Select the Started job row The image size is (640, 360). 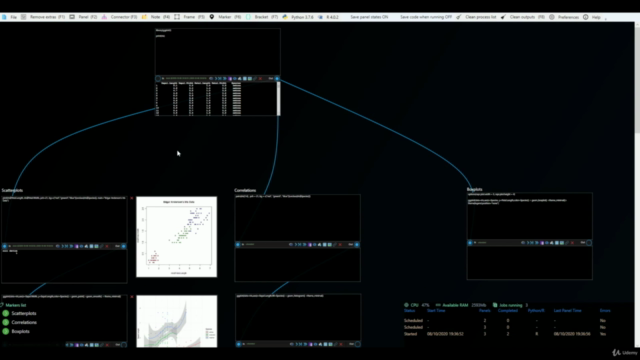point(506,334)
